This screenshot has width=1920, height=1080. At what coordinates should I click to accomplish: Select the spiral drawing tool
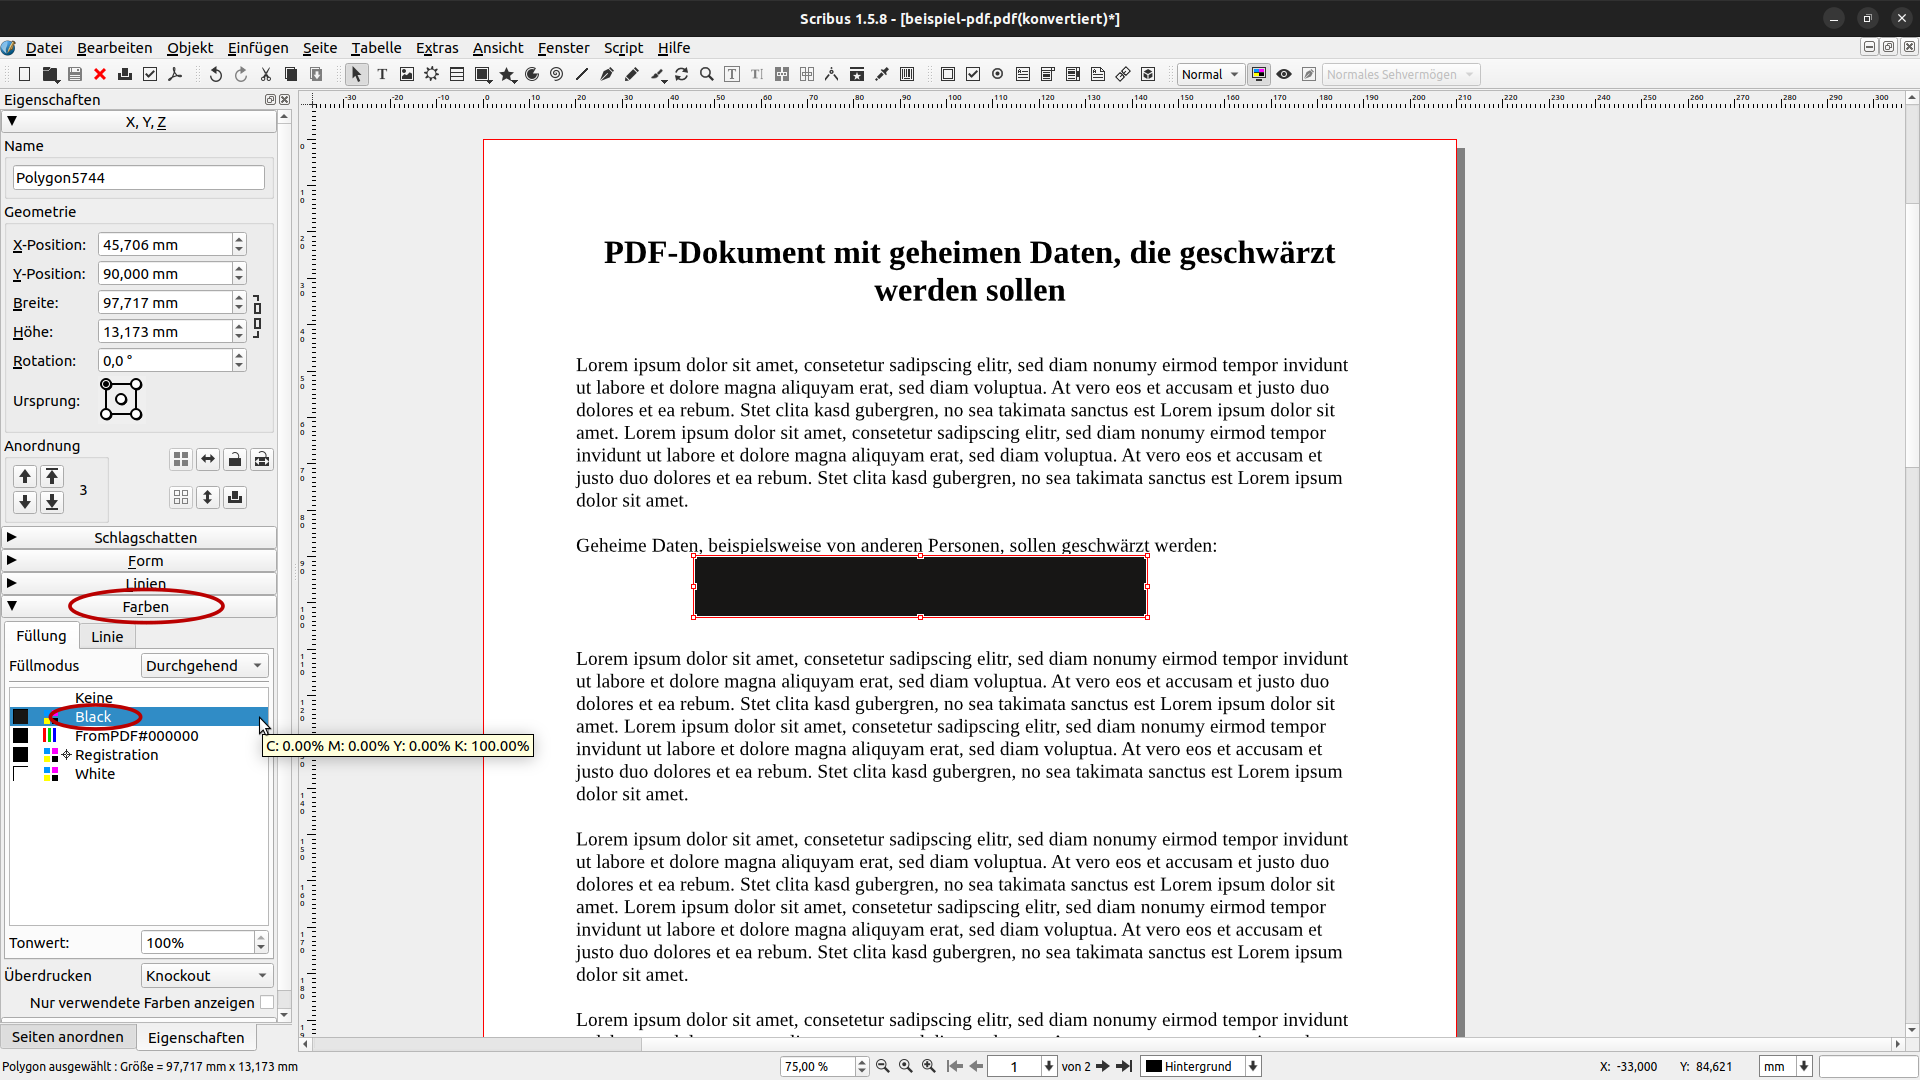[557, 75]
